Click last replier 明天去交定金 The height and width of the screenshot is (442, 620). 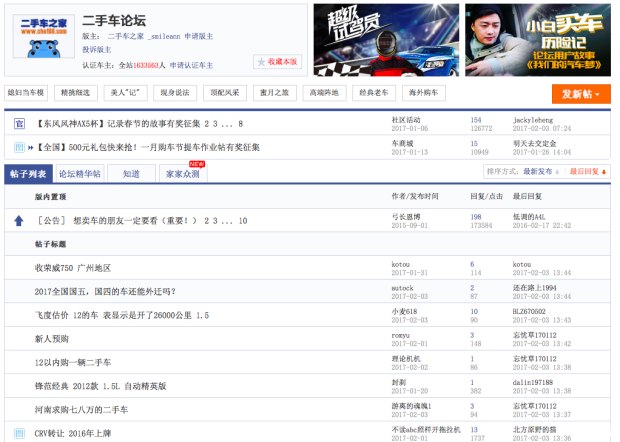point(535,144)
